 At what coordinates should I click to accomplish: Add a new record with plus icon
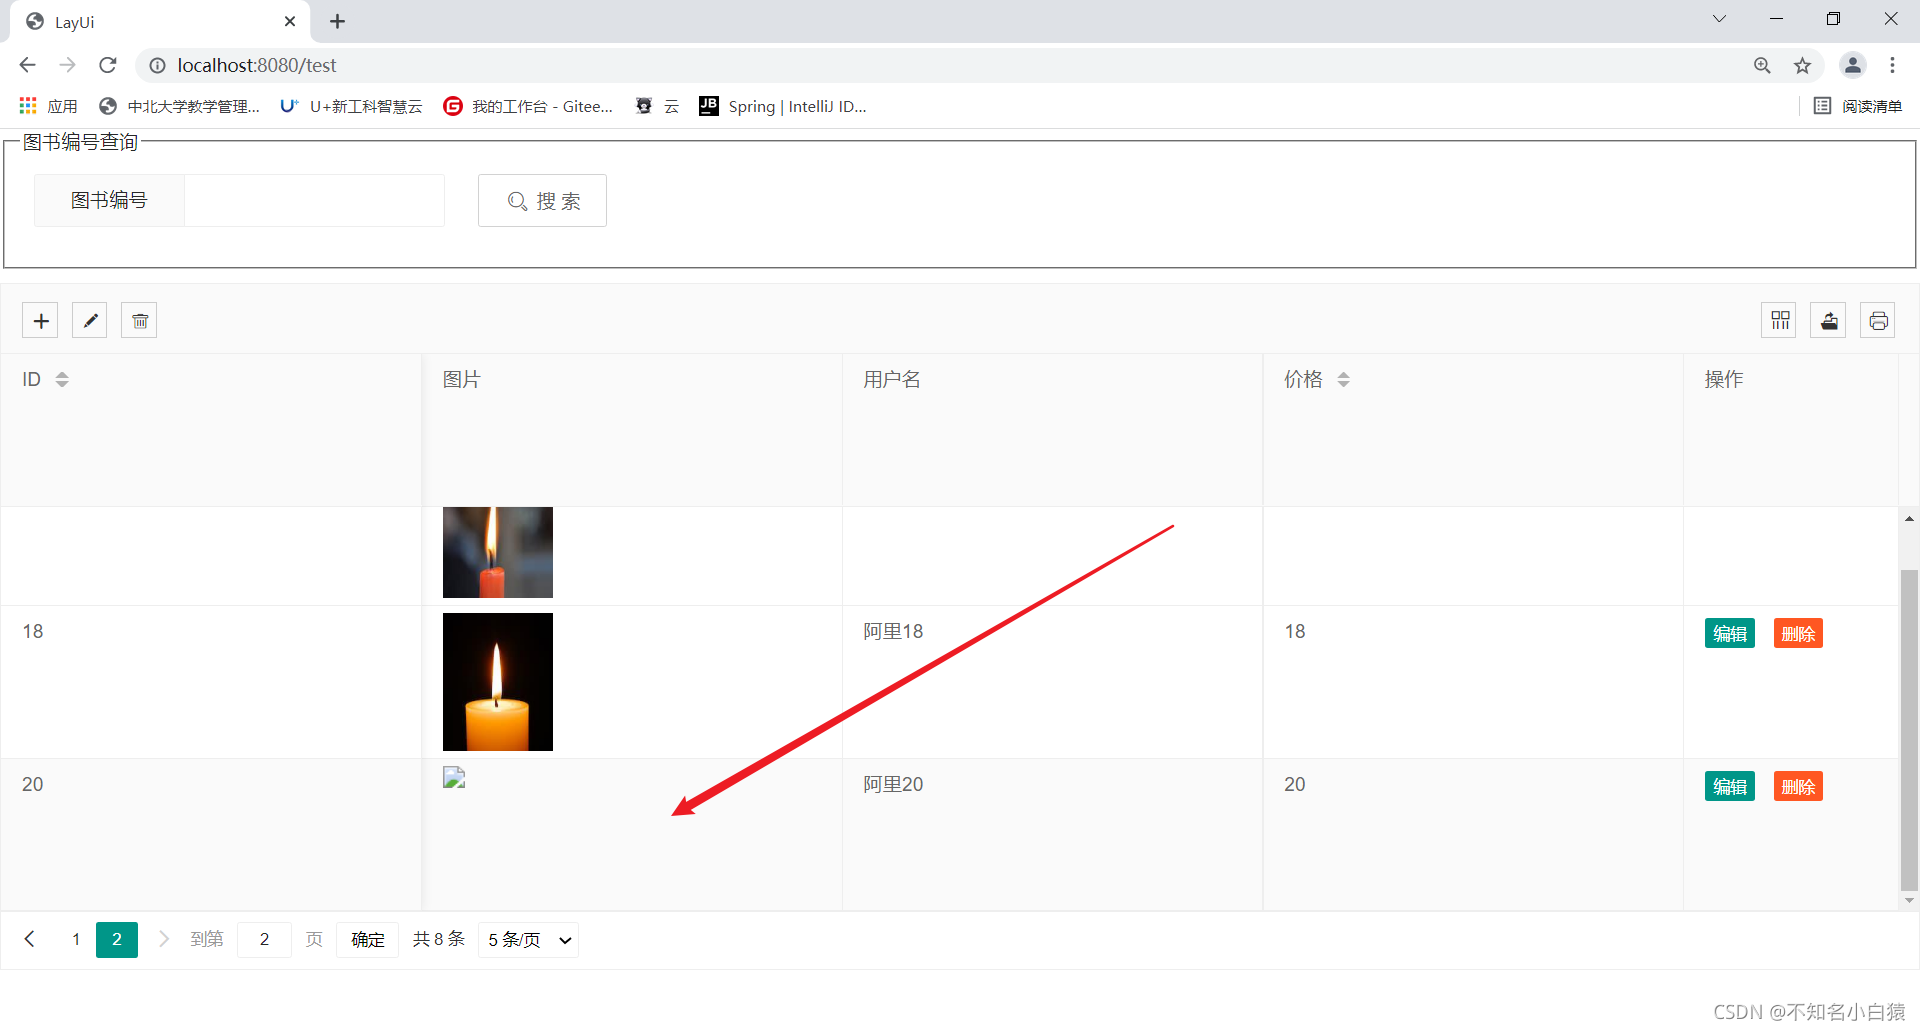(x=40, y=321)
